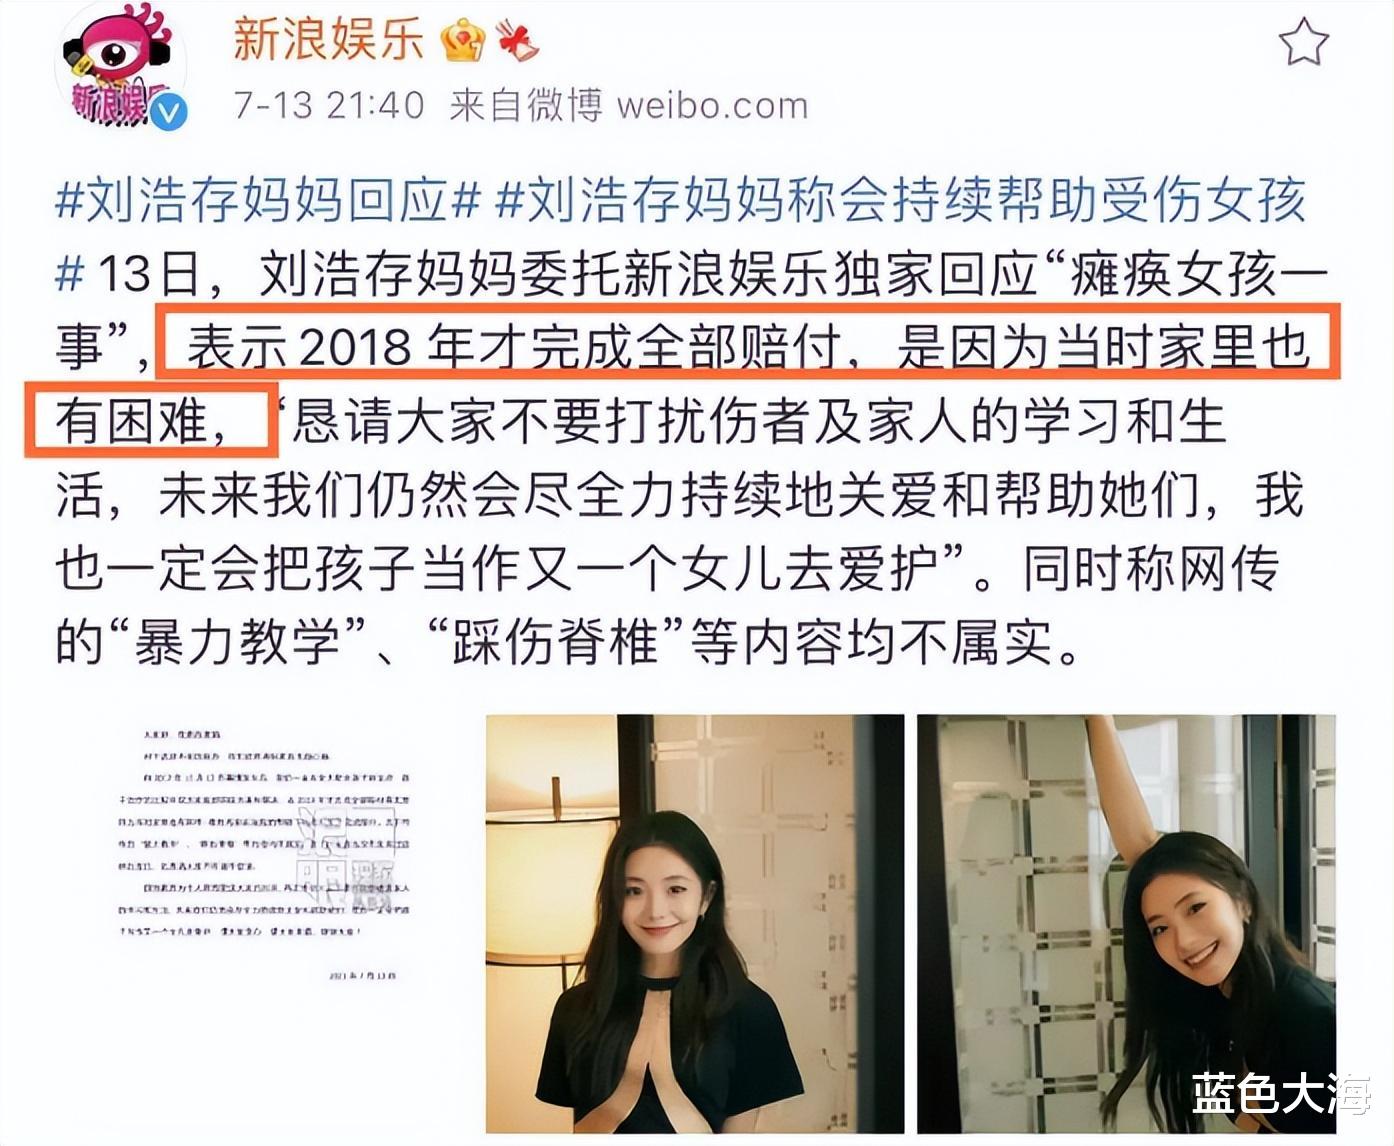1394x1146 pixels.
Task: Click the blue verified badge on avatar
Action: pos(171,113)
